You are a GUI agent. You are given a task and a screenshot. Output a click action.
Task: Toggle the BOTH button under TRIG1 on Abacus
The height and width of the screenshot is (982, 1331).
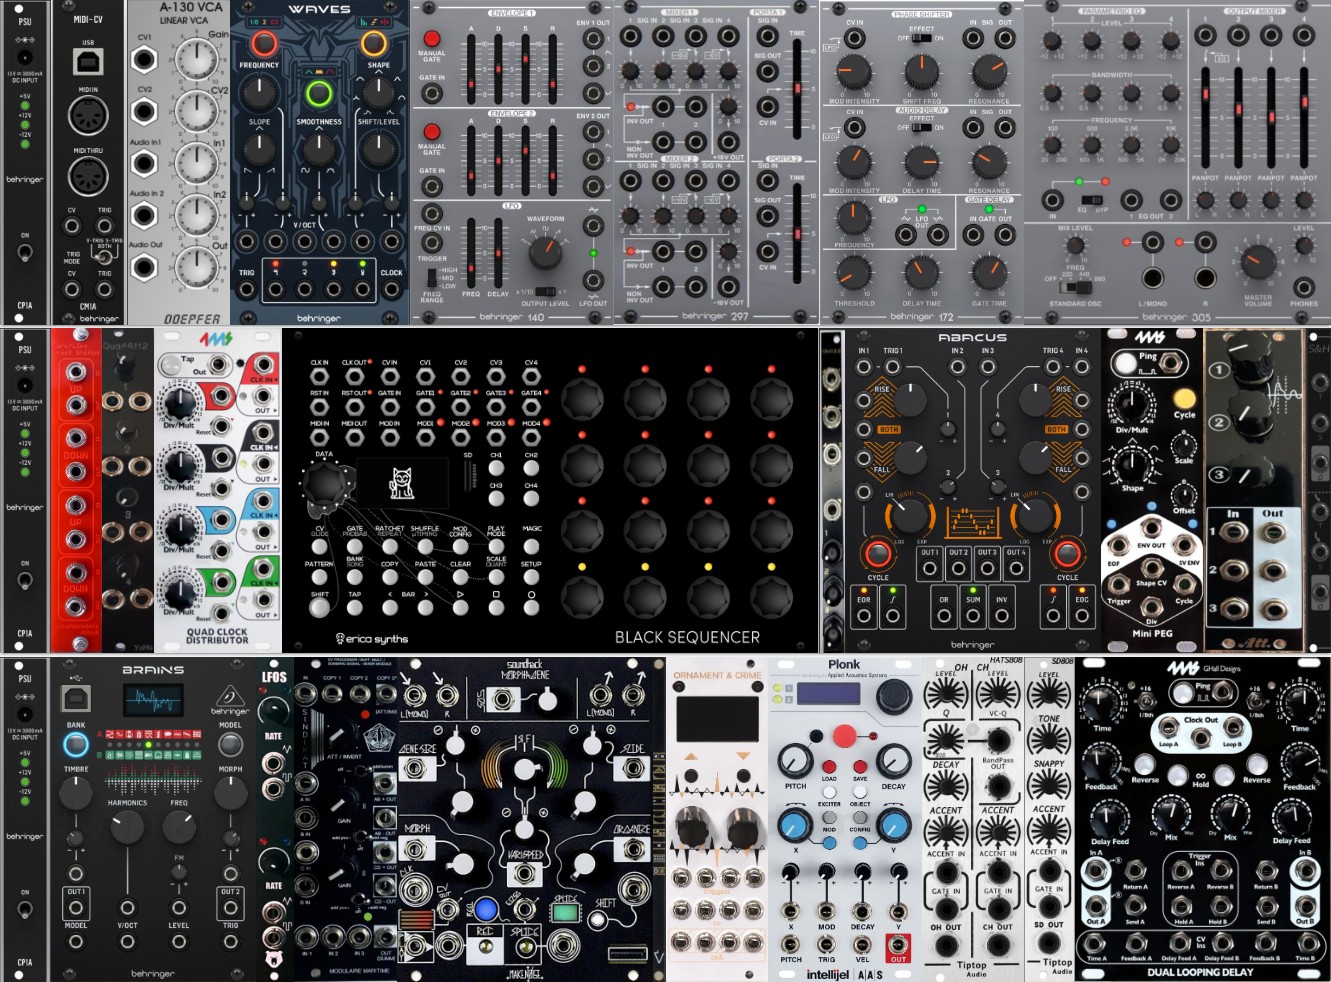tap(889, 429)
